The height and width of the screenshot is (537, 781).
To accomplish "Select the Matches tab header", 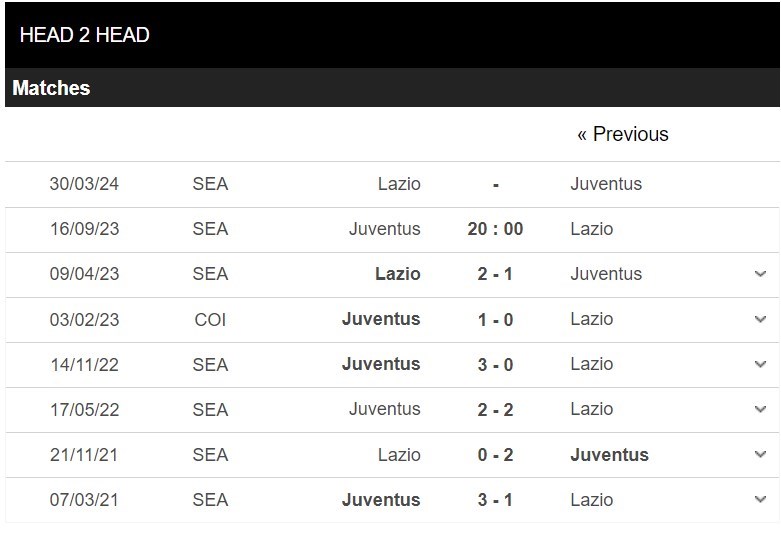I will (x=51, y=88).
